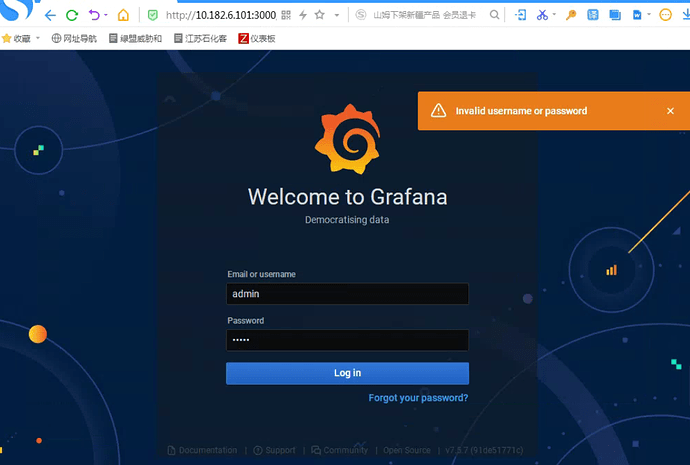690x465 pixels.
Task: Click the search box with Chinese suggestion text
Action: coord(424,15)
